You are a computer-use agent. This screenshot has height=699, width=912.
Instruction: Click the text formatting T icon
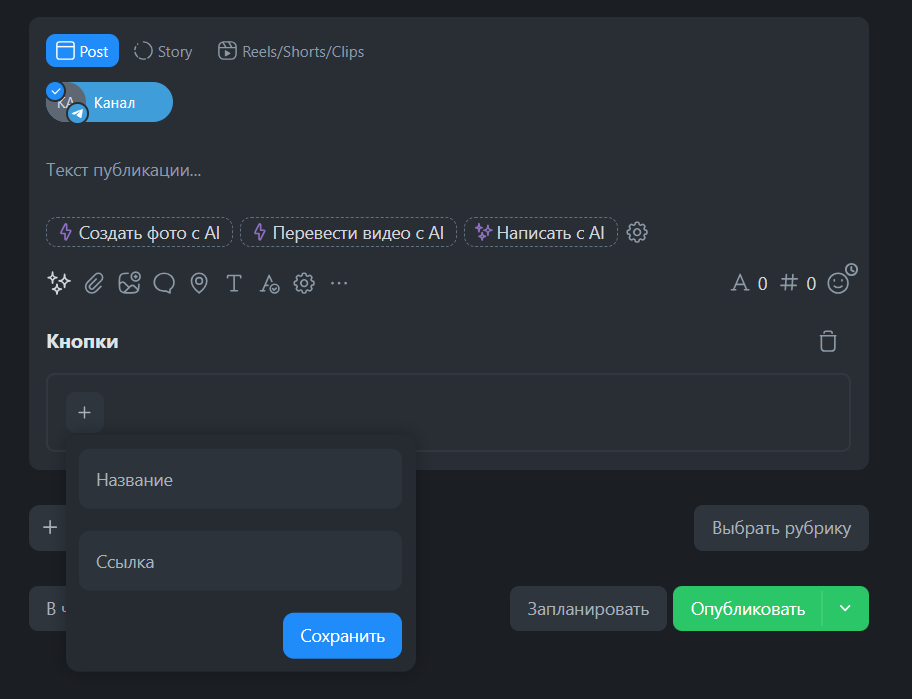234,283
